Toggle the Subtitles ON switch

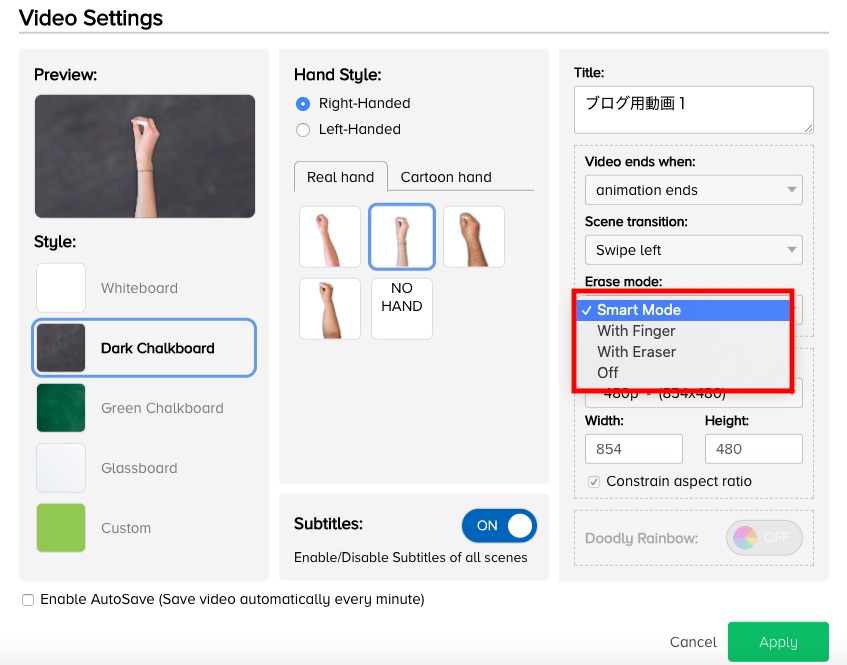pos(499,525)
